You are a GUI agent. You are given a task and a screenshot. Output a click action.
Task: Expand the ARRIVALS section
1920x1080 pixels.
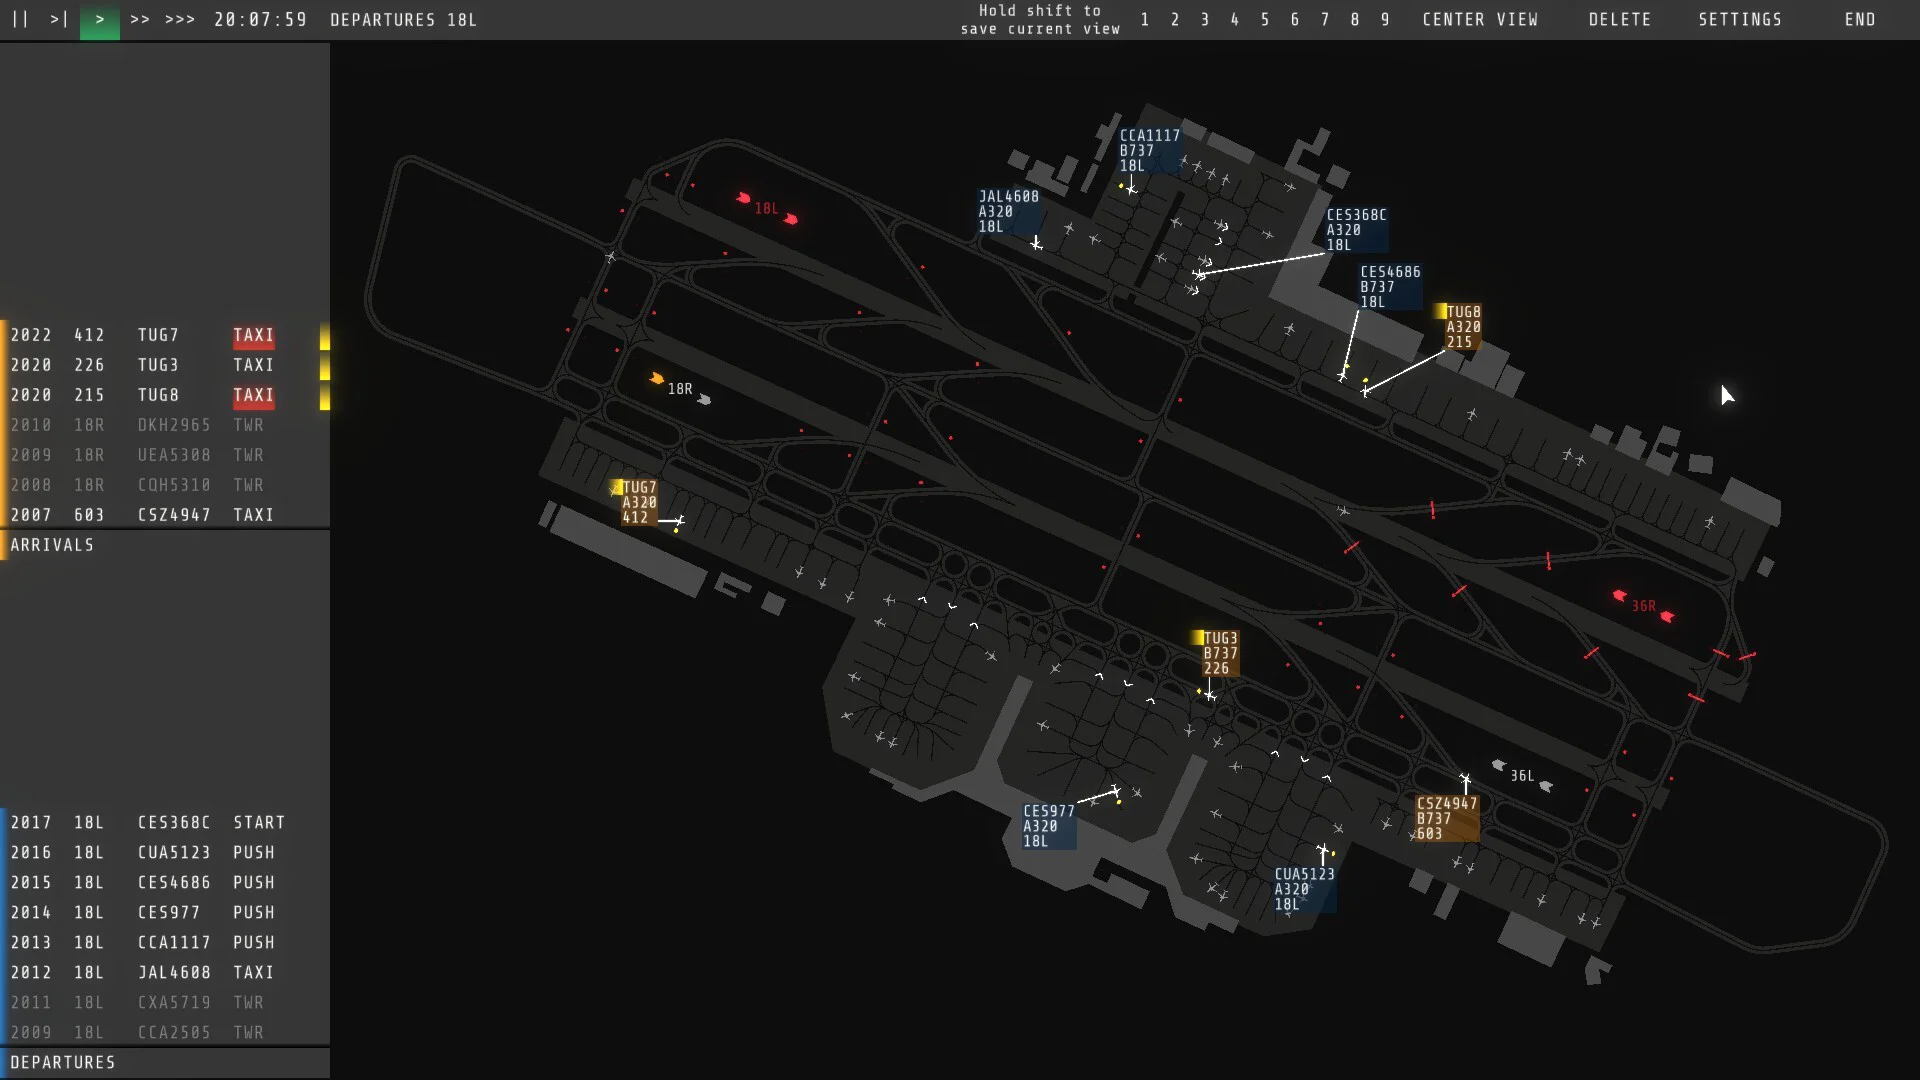[x=52, y=544]
